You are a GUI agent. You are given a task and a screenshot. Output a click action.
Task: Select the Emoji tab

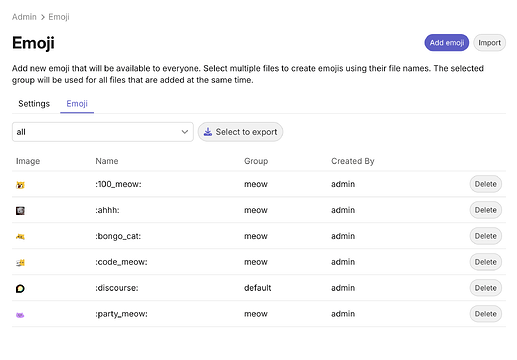tap(77, 104)
